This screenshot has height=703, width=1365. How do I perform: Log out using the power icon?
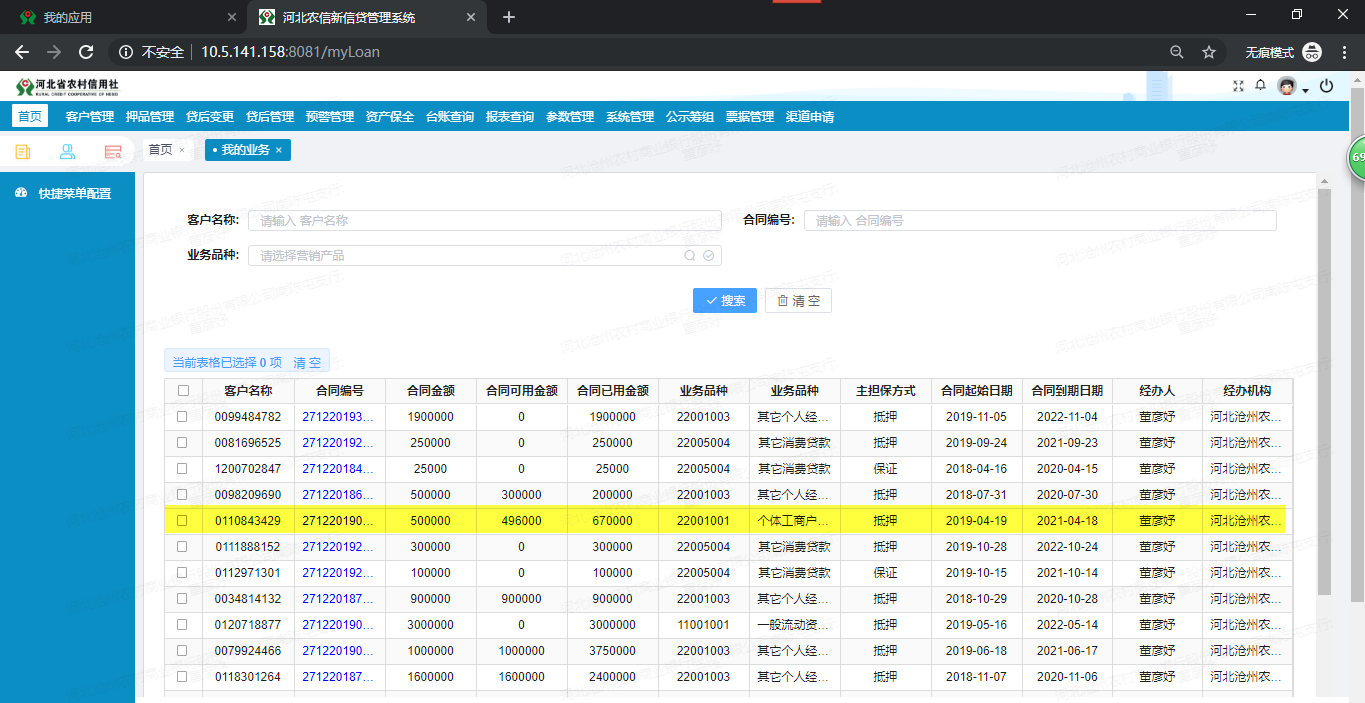click(1327, 86)
